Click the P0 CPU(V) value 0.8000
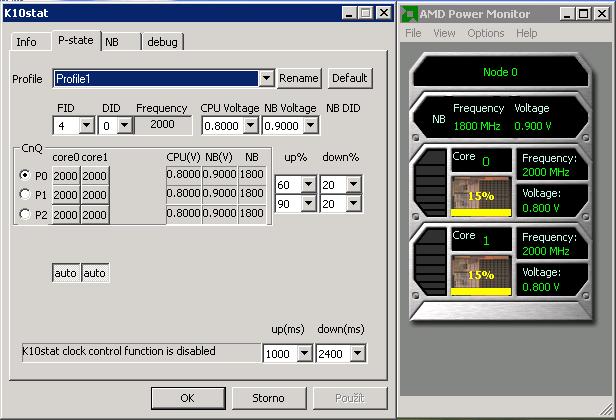Viewport: 616px width, 420px height. (183, 174)
